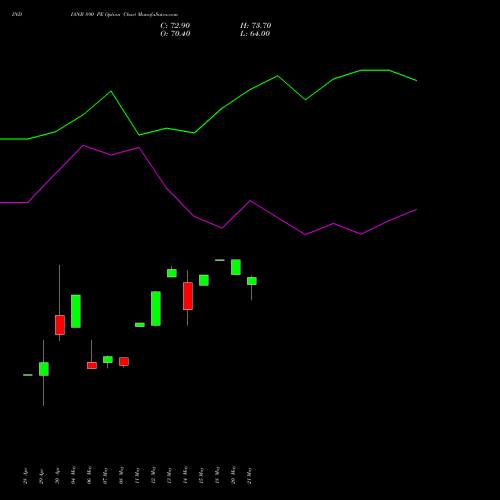Click the magenta indicator line's highest peak
The image size is (500, 500).
(x=83, y=145)
